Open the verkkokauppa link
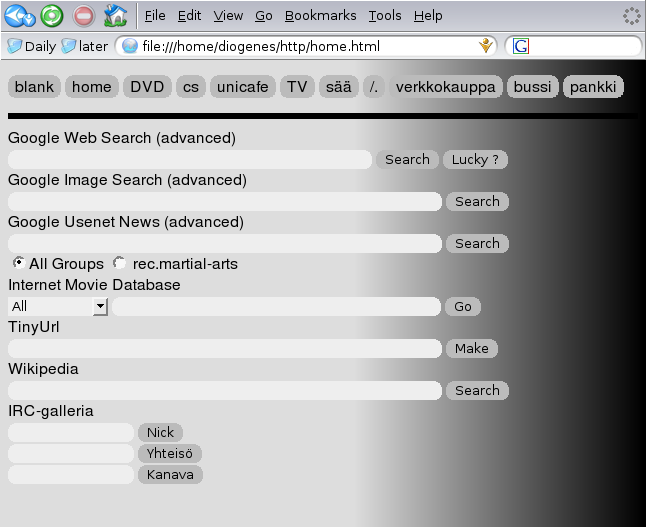Screen dimensions: 646x527 click(445, 87)
